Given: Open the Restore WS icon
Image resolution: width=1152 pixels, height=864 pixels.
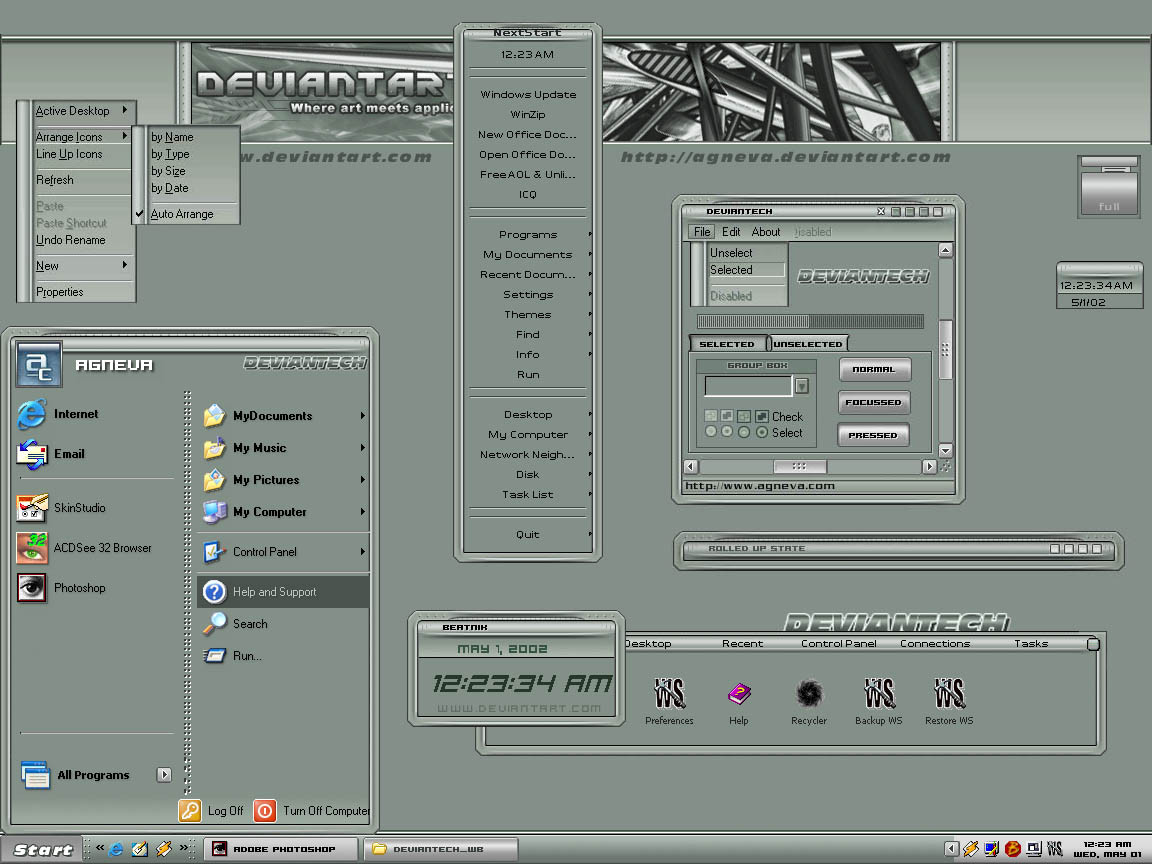Looking at the screenshot, I should pyautogui.click(x=949, y=693).
